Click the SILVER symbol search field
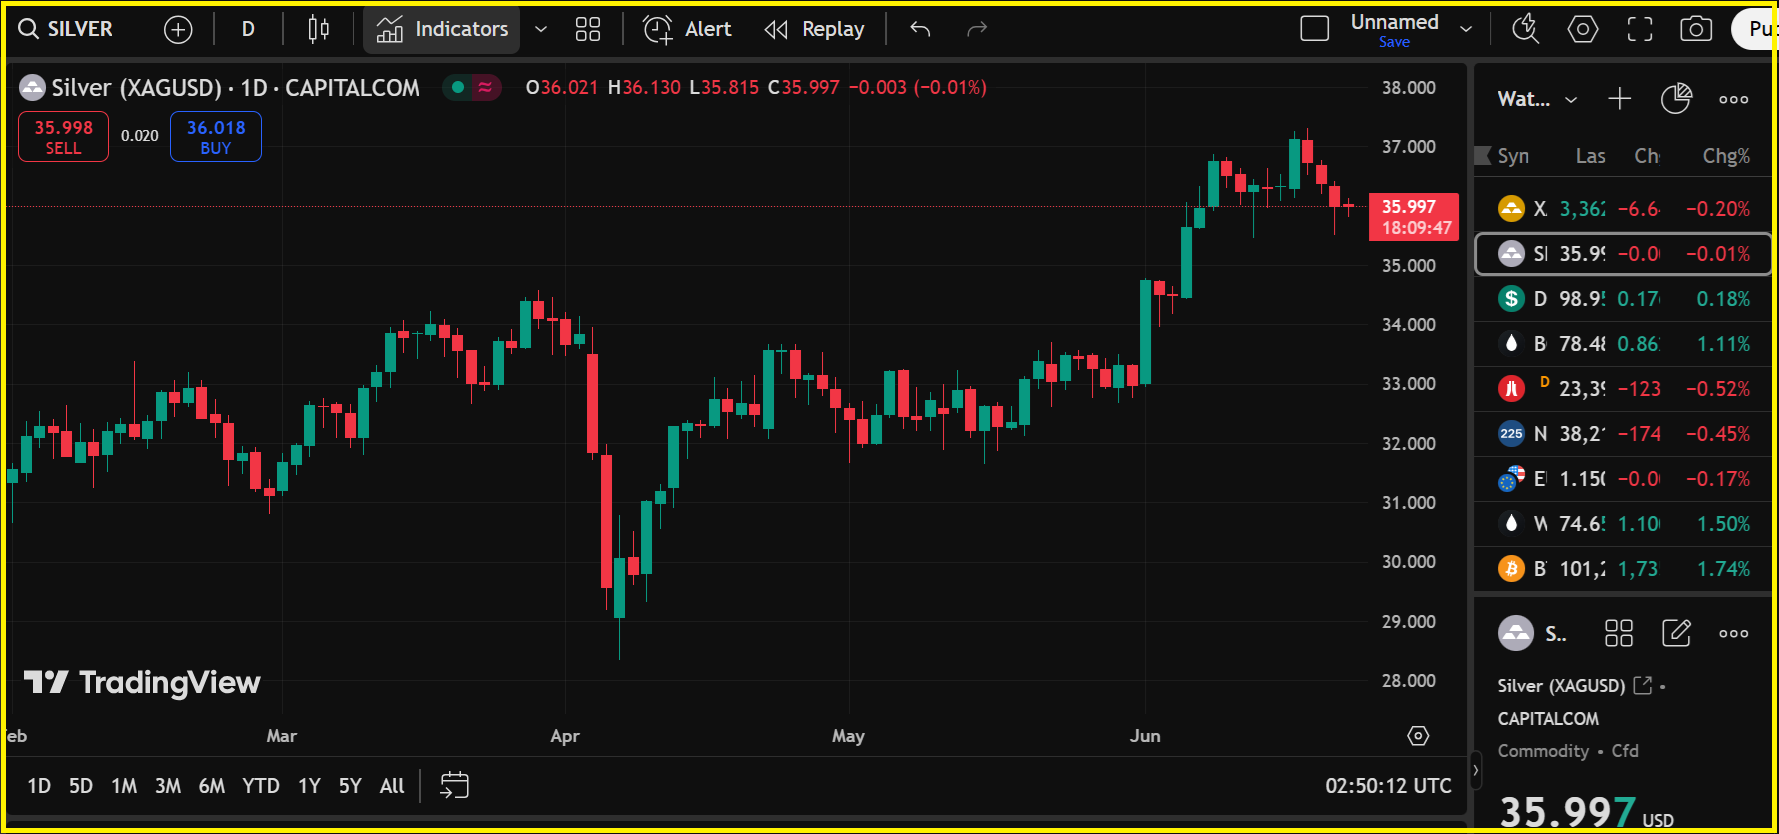The height and width of the screenshot is (834, 1779). 67,30
